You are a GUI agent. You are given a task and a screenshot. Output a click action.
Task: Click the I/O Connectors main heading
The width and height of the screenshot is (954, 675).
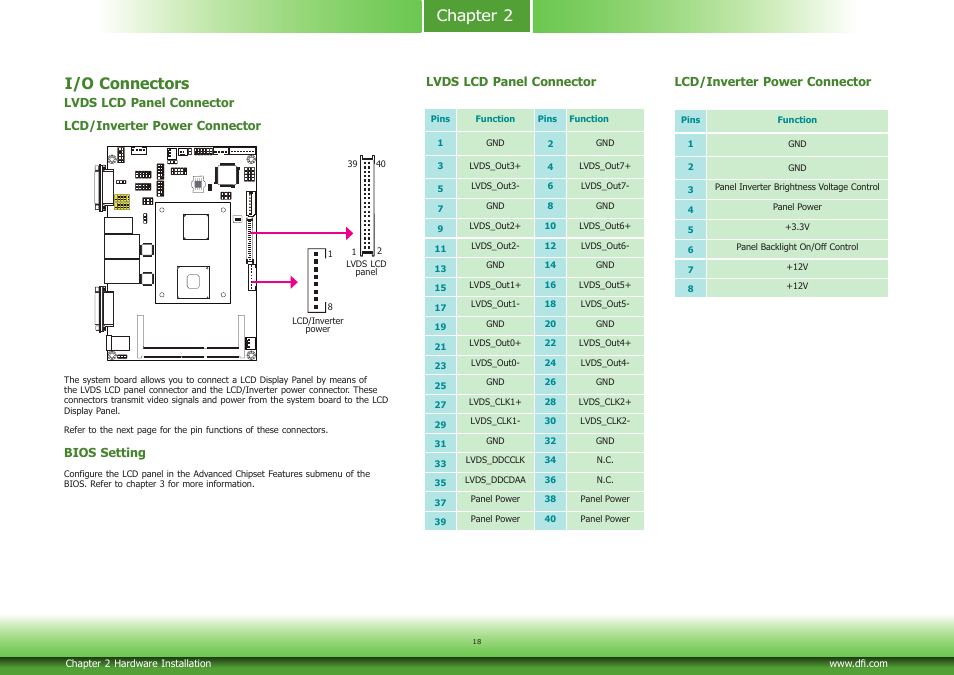[127, 83]
